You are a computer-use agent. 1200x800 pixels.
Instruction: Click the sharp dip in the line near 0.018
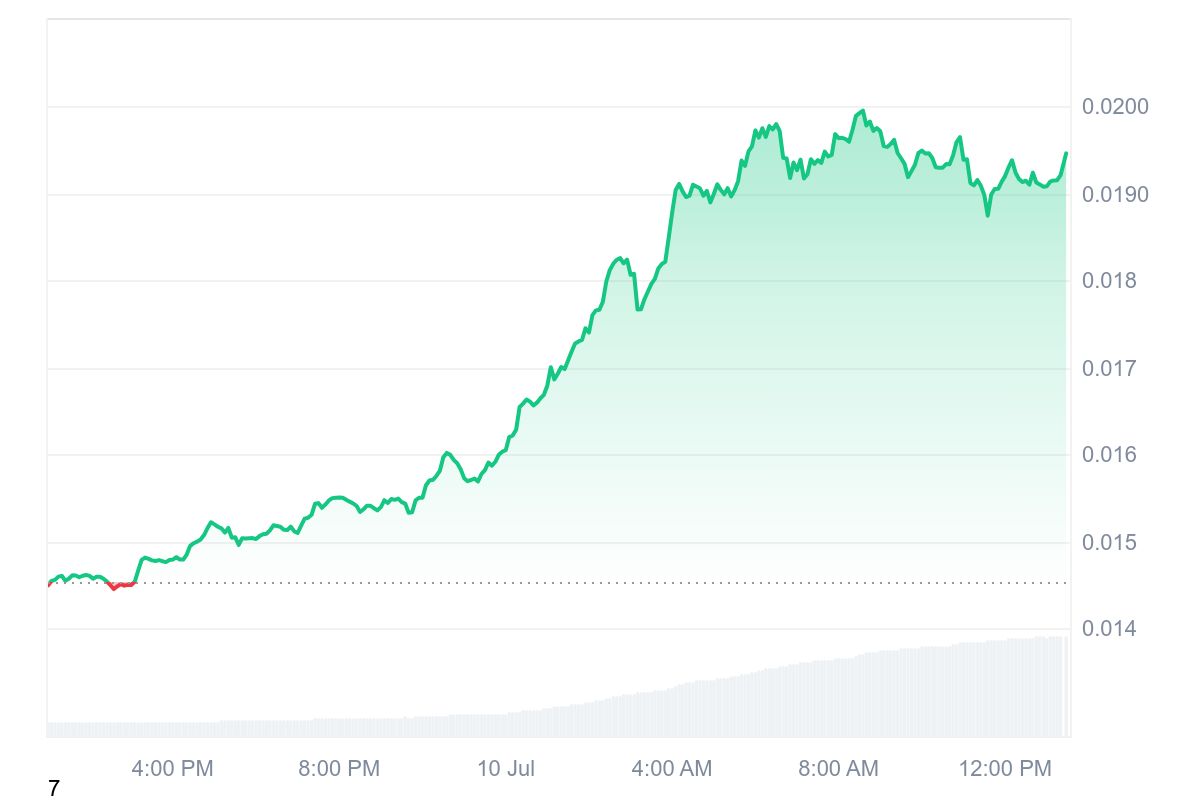639,308
